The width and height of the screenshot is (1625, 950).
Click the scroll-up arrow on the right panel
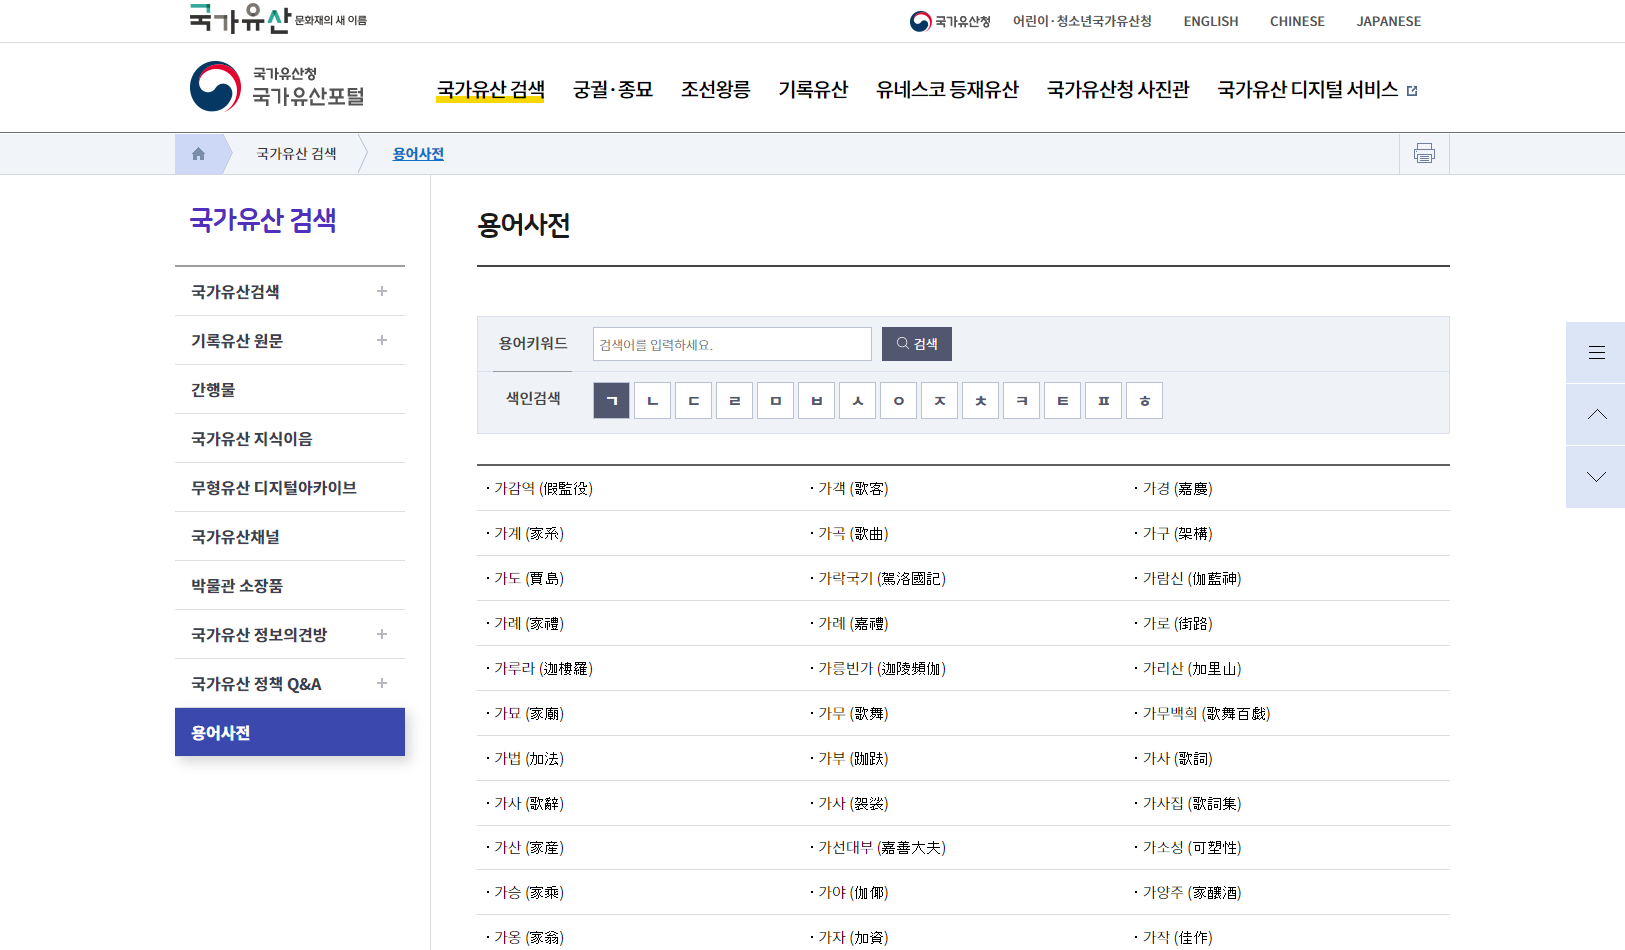[x=1596, y=415]
